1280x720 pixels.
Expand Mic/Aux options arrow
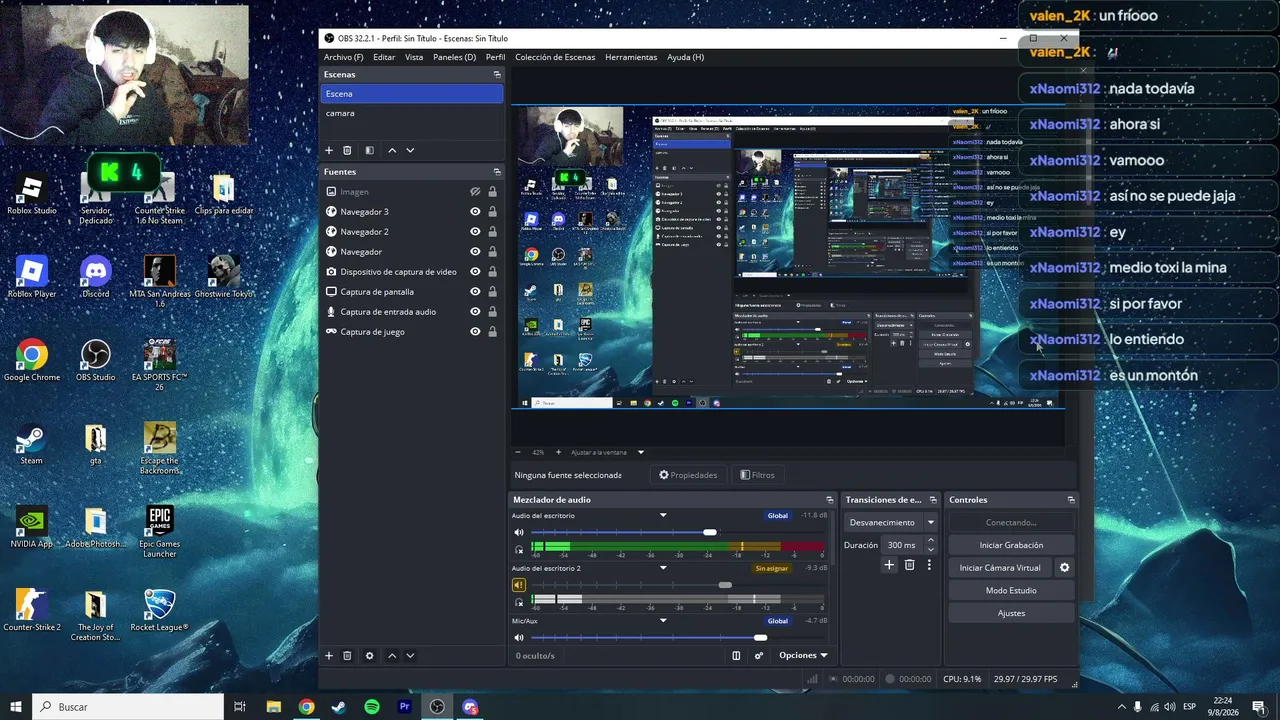tap(663, 621)
